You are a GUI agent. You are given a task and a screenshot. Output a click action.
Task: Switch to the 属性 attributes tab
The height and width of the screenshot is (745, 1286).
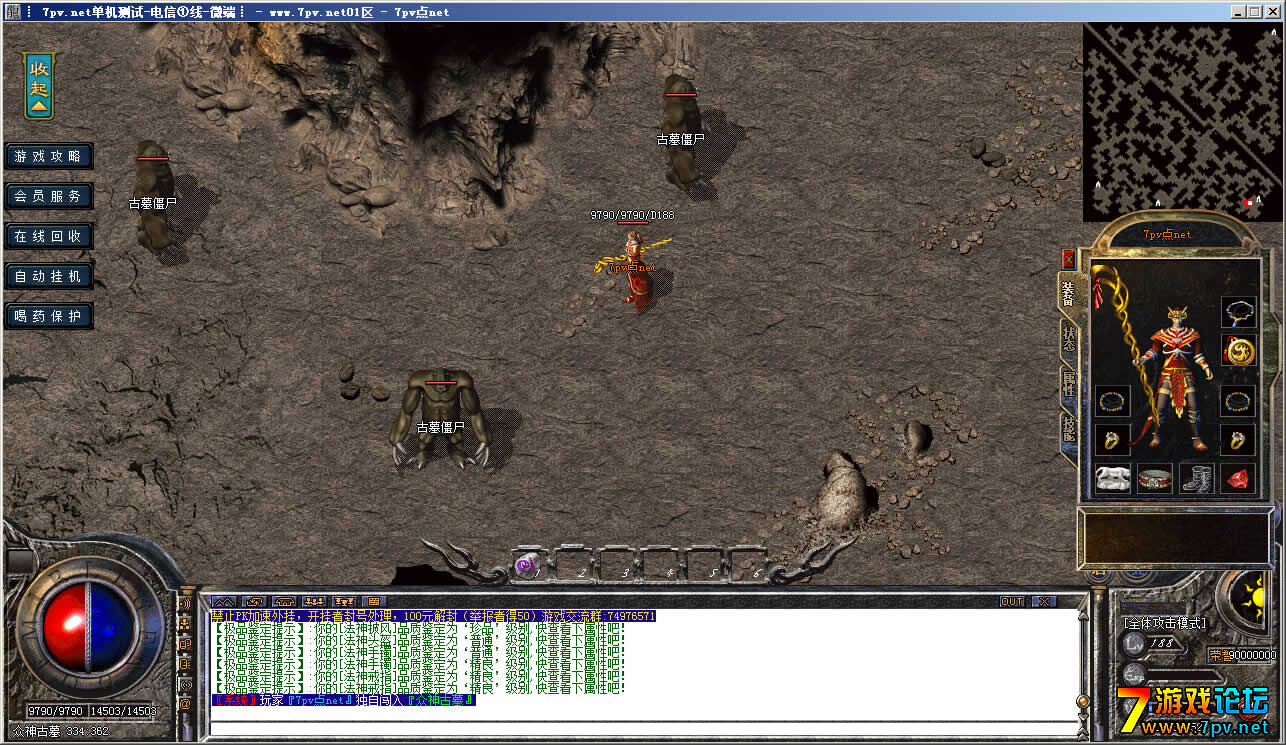click(x=1068, y=386)
